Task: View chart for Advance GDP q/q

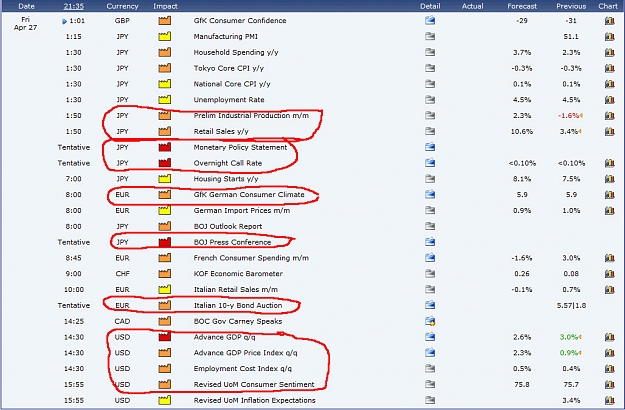Action: coord(609,337)
